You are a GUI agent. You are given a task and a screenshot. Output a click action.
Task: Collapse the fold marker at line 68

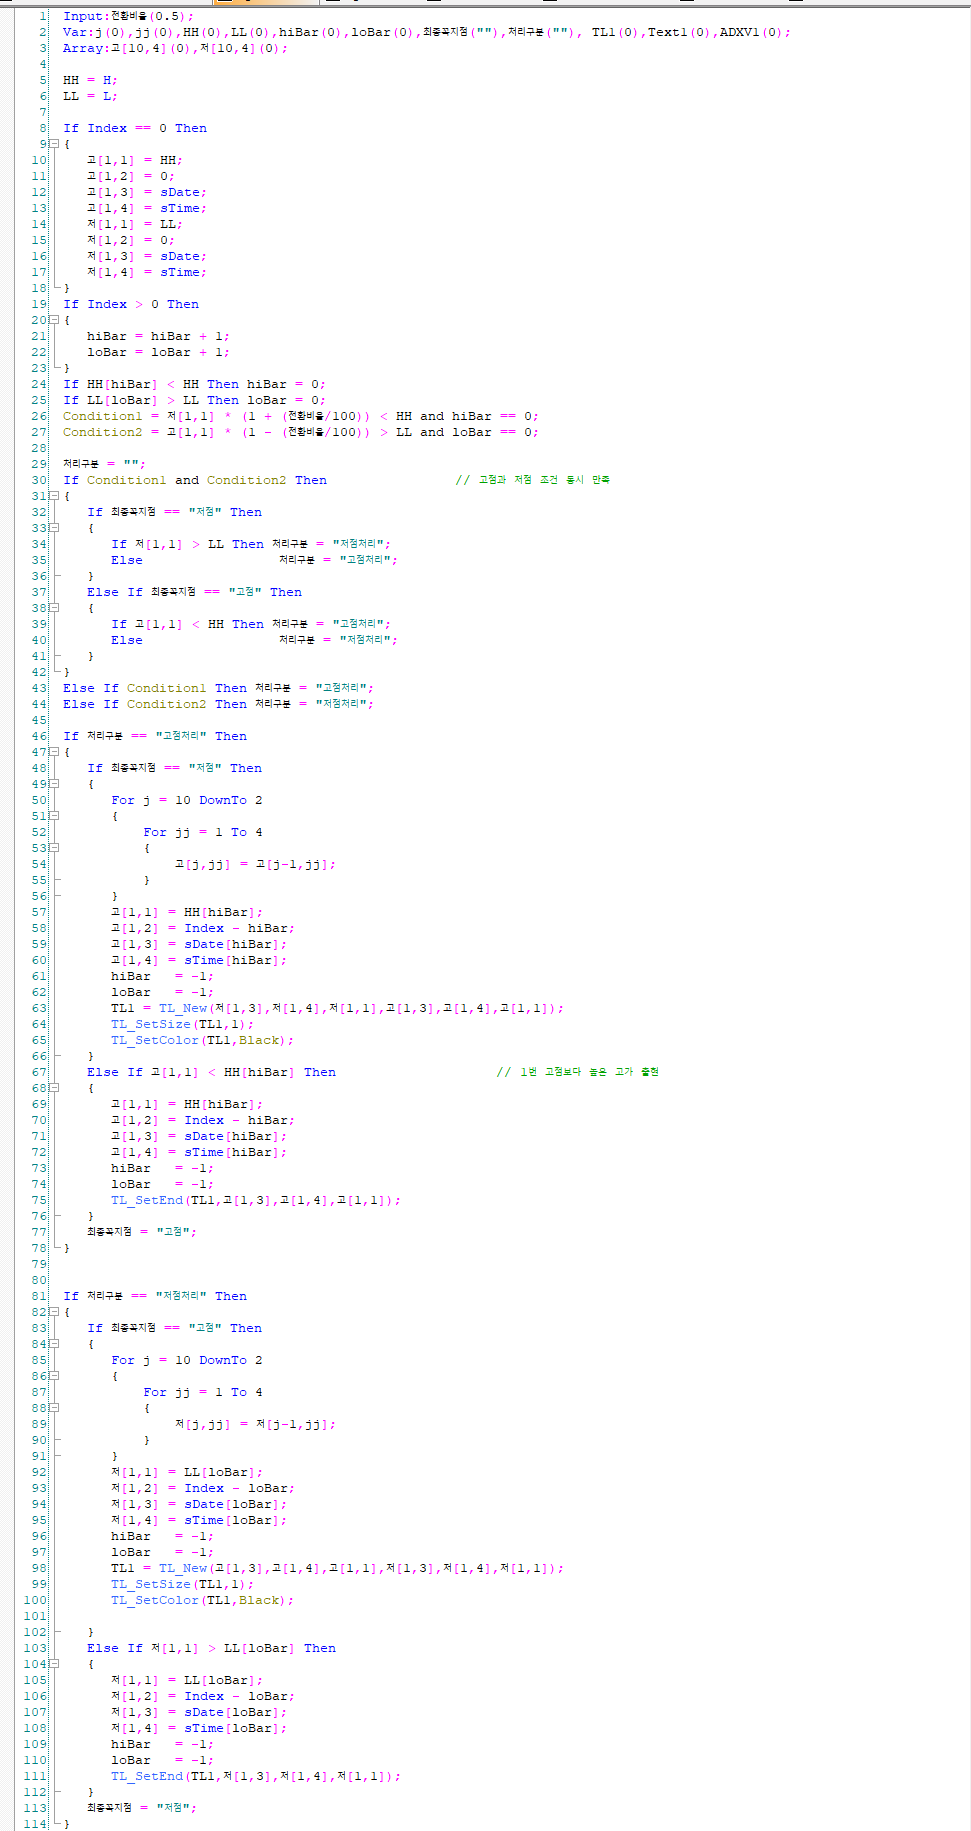tap(54, 1088)
